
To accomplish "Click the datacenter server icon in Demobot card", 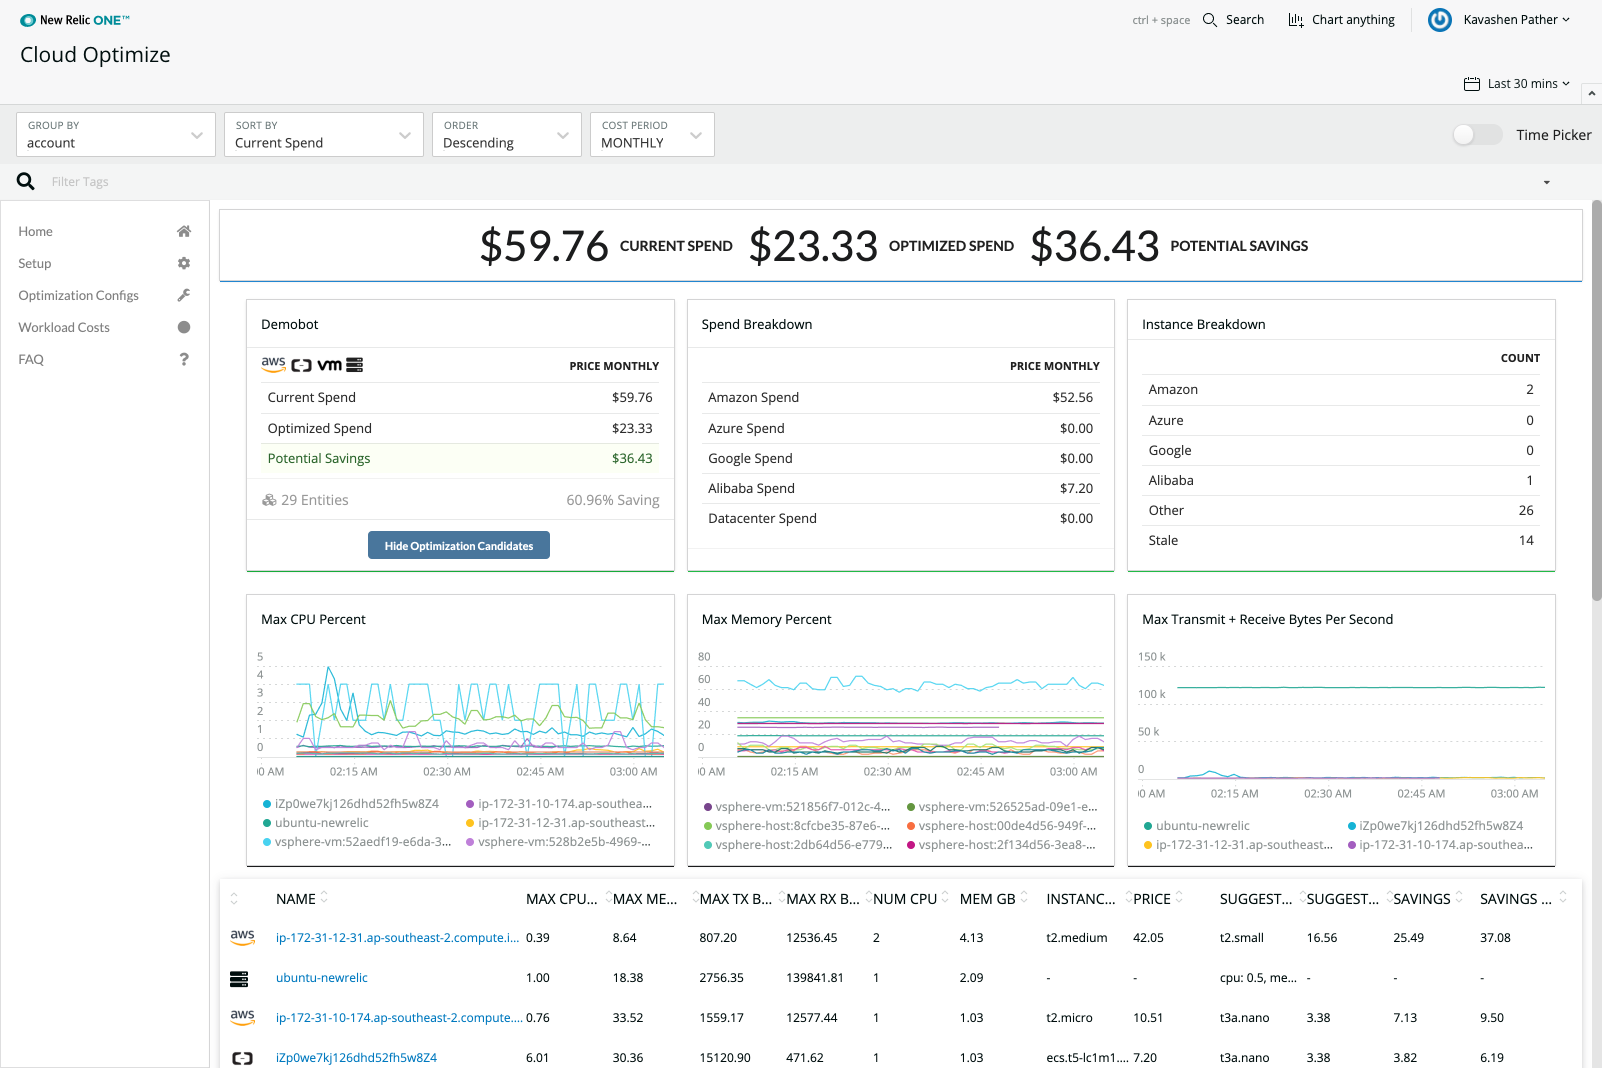I will click(x=355, y=365).
